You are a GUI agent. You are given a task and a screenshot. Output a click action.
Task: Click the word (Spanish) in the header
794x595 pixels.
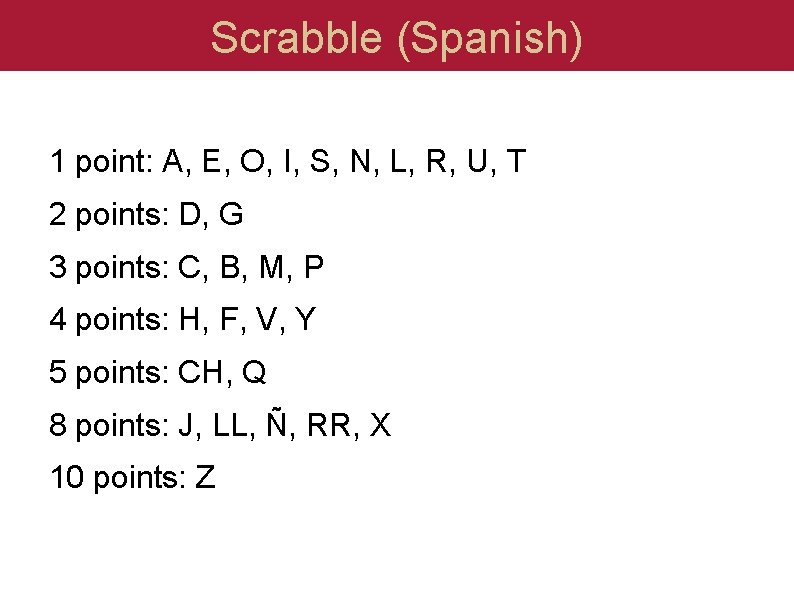(490, 41)
